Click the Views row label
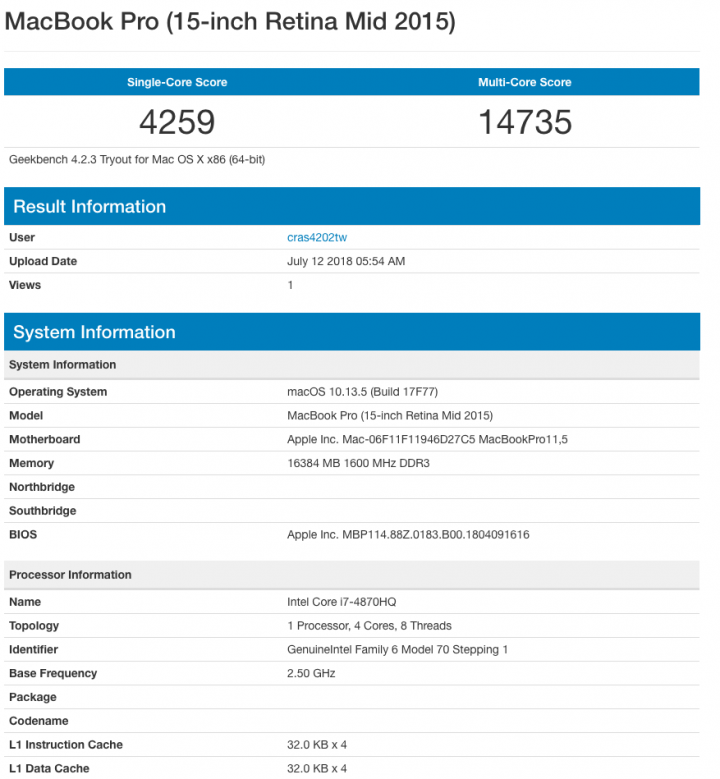 point(25,285)
